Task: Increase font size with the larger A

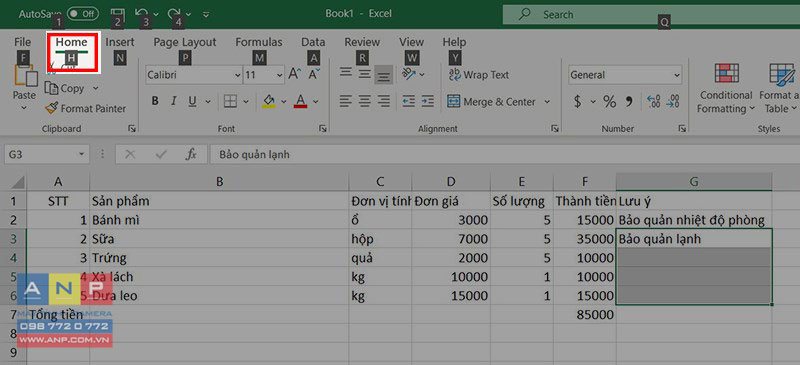Action: (295, 75)
